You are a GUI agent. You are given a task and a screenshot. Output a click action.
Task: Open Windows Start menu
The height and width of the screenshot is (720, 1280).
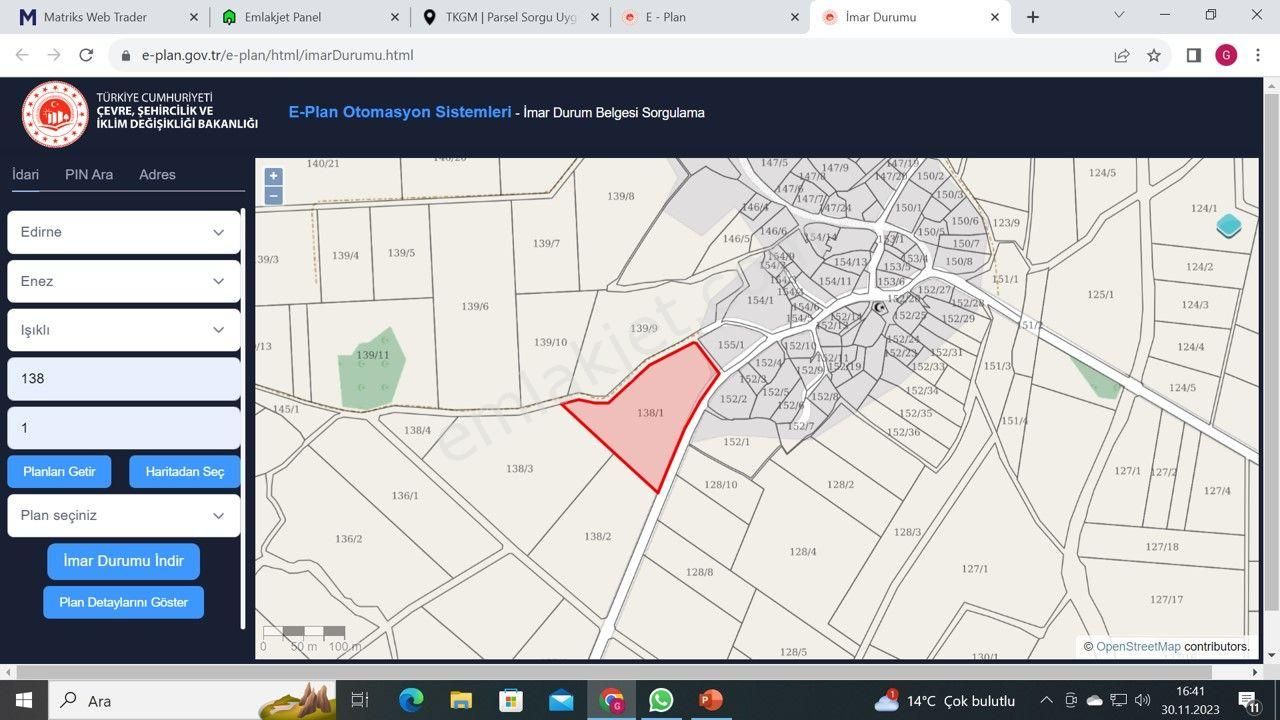[x=23, y=700]
